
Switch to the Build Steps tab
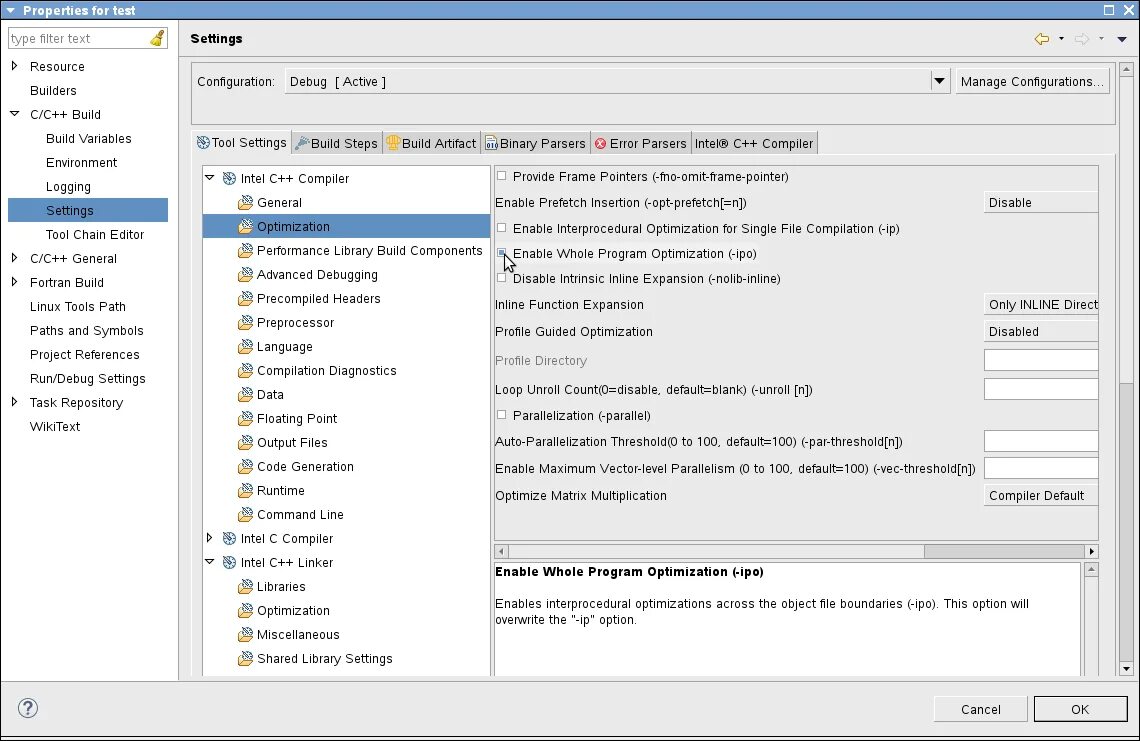coord(337,143)
